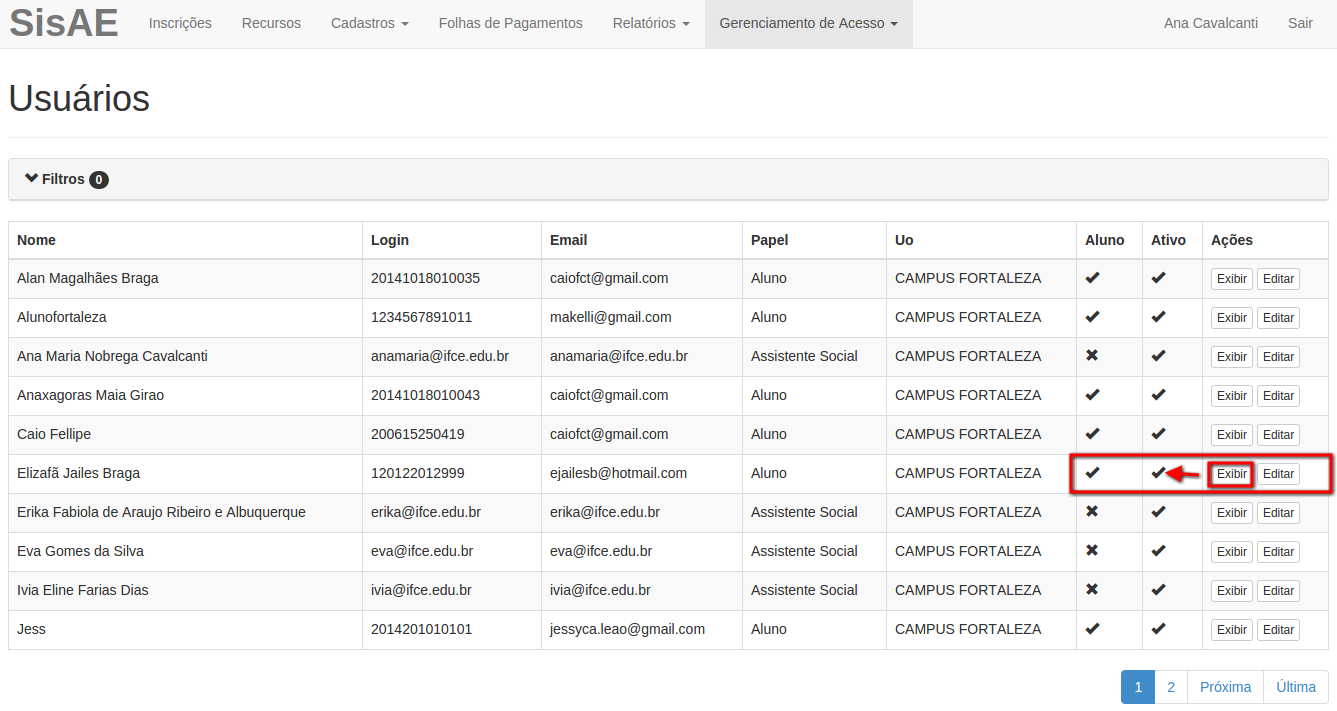Click the Aluno X mark for Eva Gomes da Silva
Screen dimensions: 1337x711
[x=1092, y=550]
